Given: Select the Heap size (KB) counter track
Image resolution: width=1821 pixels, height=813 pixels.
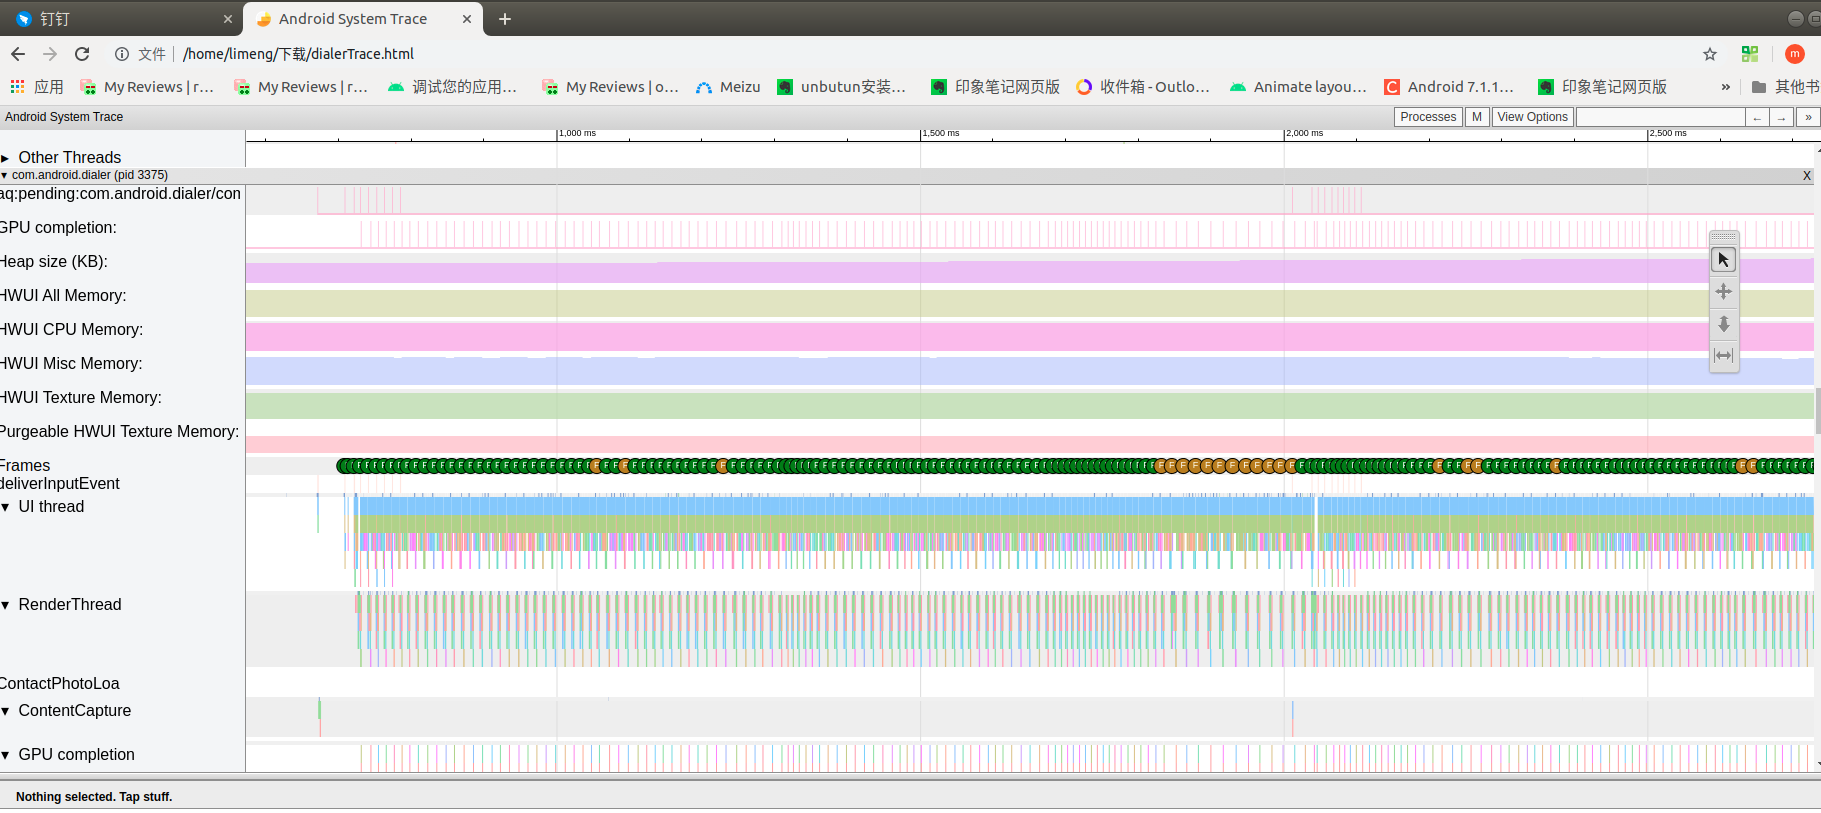Looking at the screenshot, I should (x=54, y=262).
